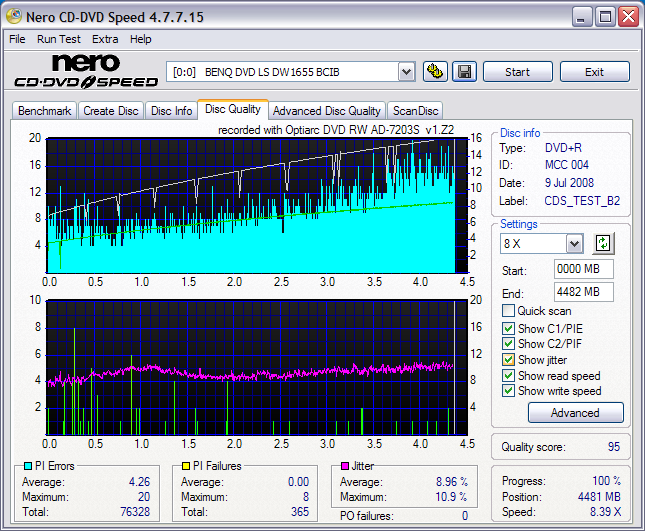Uncheck Show C1/PIE option

coord(509,327)
